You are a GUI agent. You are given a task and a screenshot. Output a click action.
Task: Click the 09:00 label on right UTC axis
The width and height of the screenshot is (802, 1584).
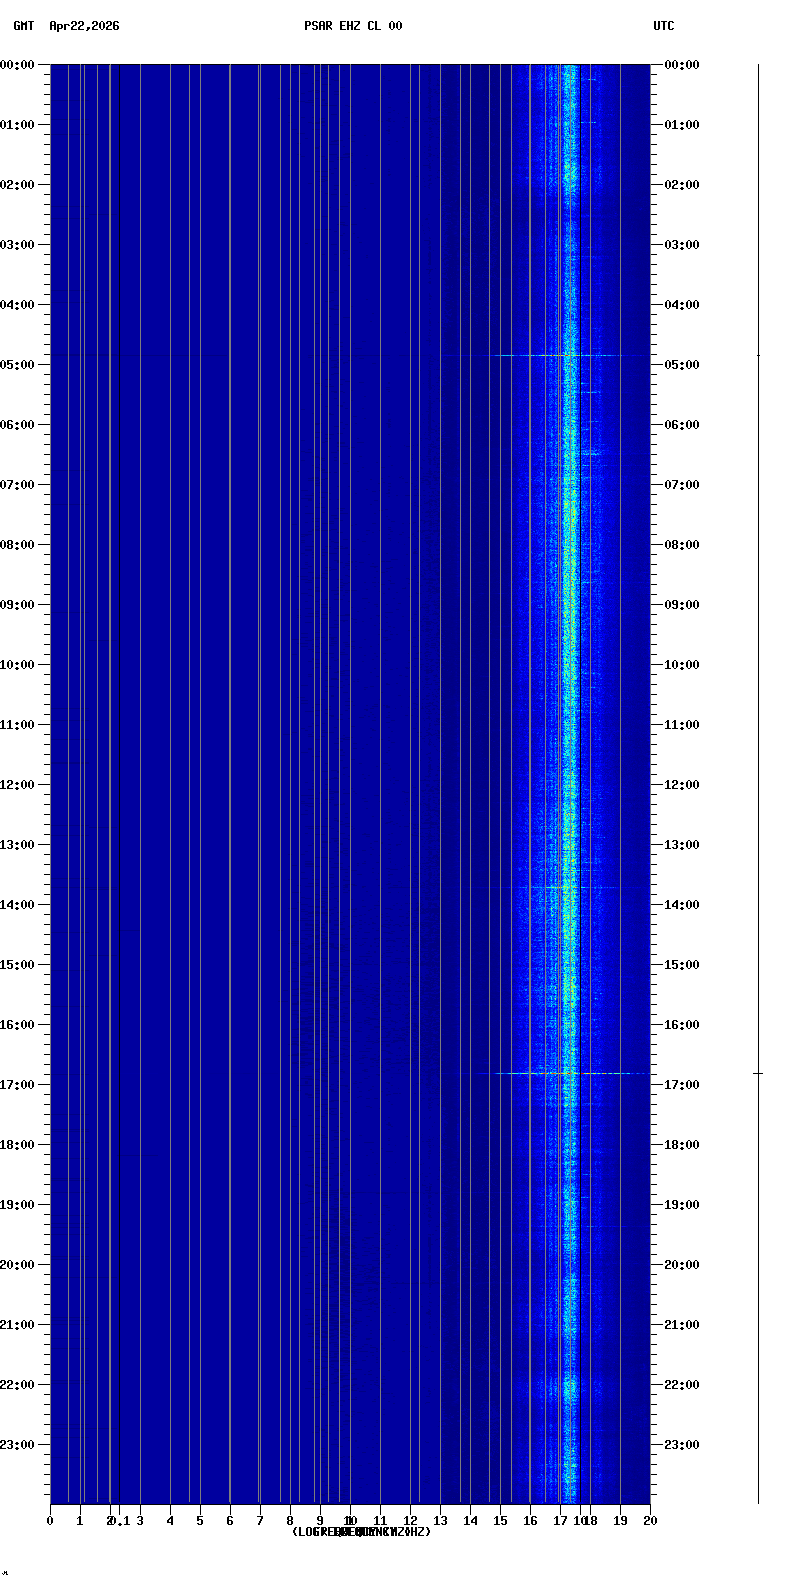(x=682, y=605)
